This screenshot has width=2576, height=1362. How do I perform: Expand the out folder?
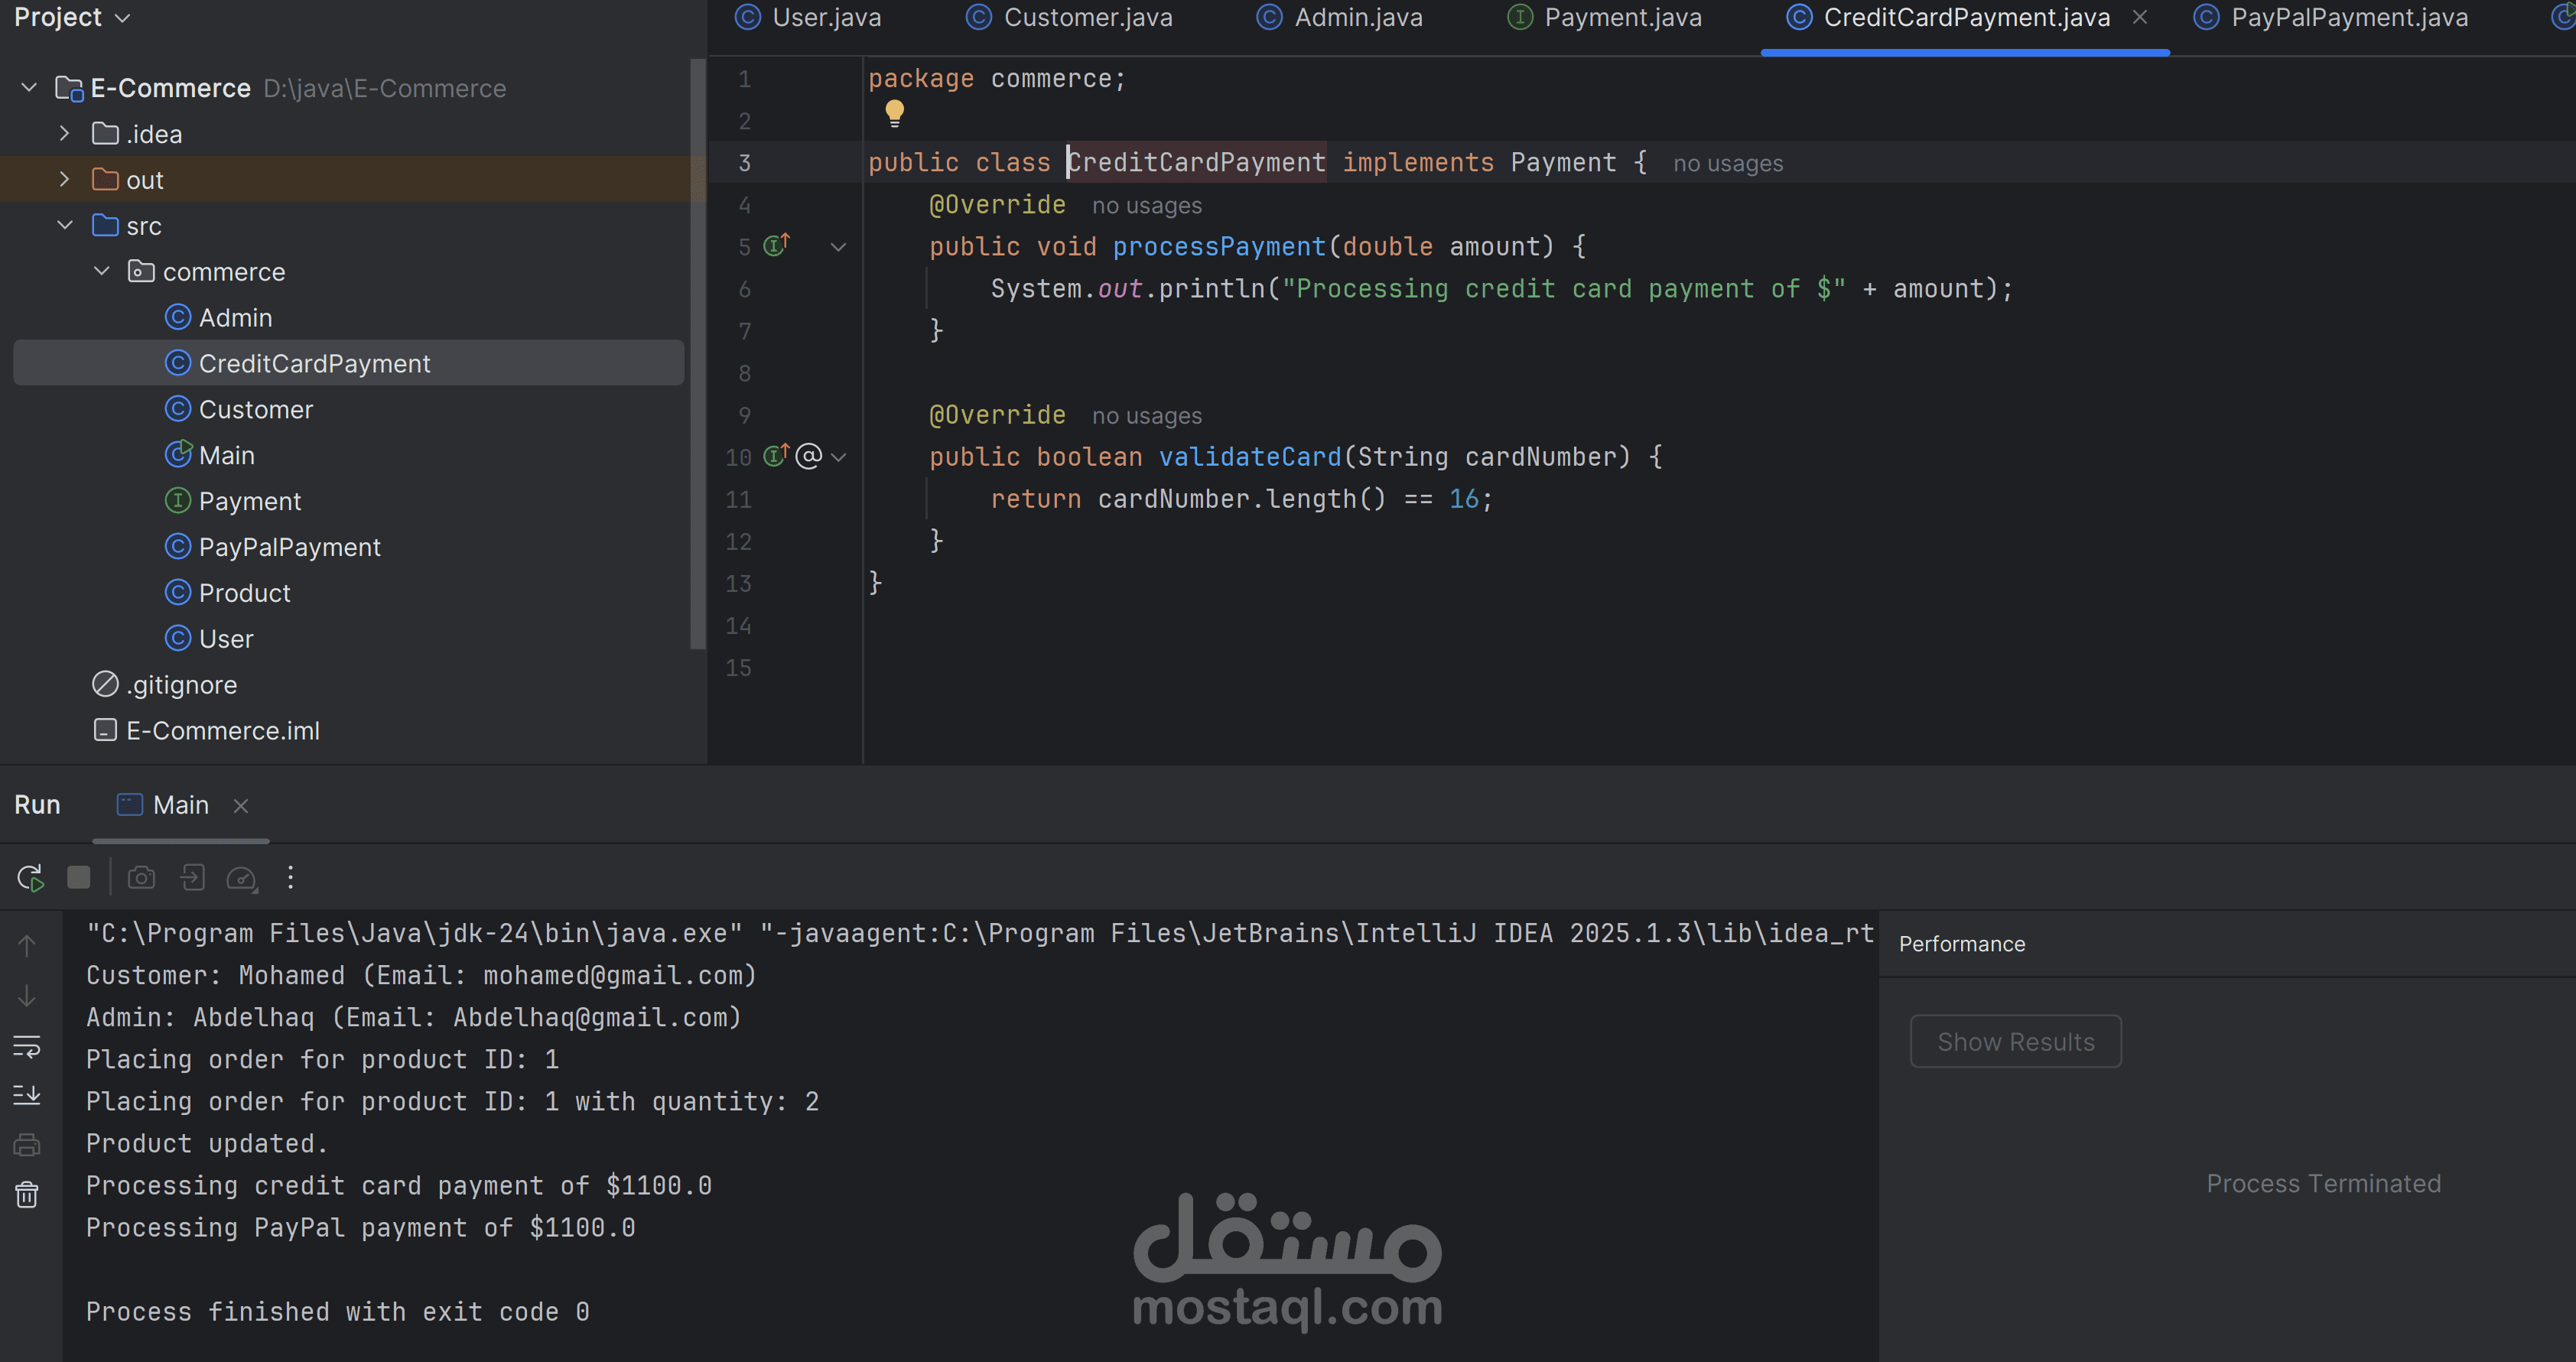coord(65,179)
